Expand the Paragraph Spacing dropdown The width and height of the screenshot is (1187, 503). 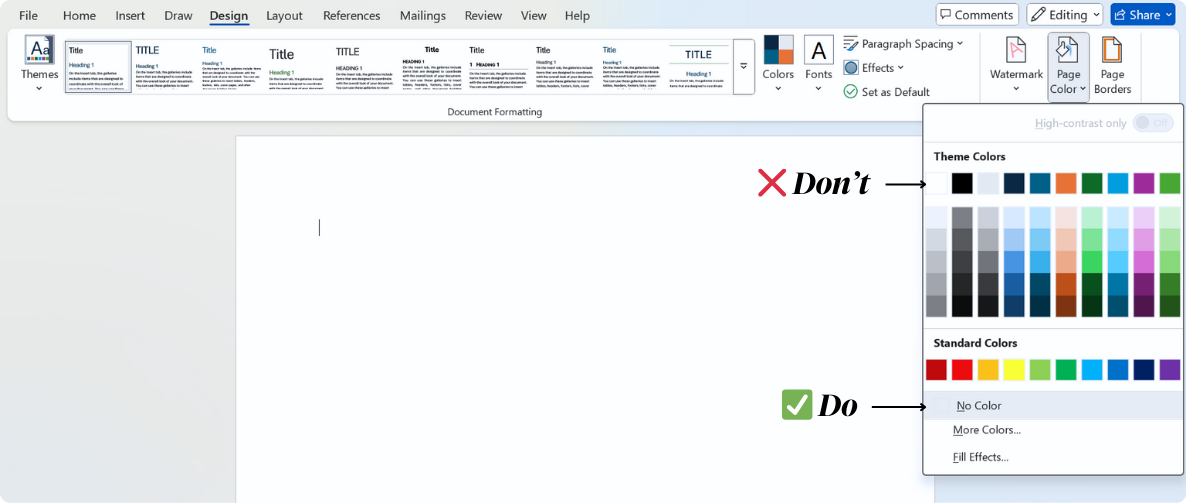click(903, 44)
